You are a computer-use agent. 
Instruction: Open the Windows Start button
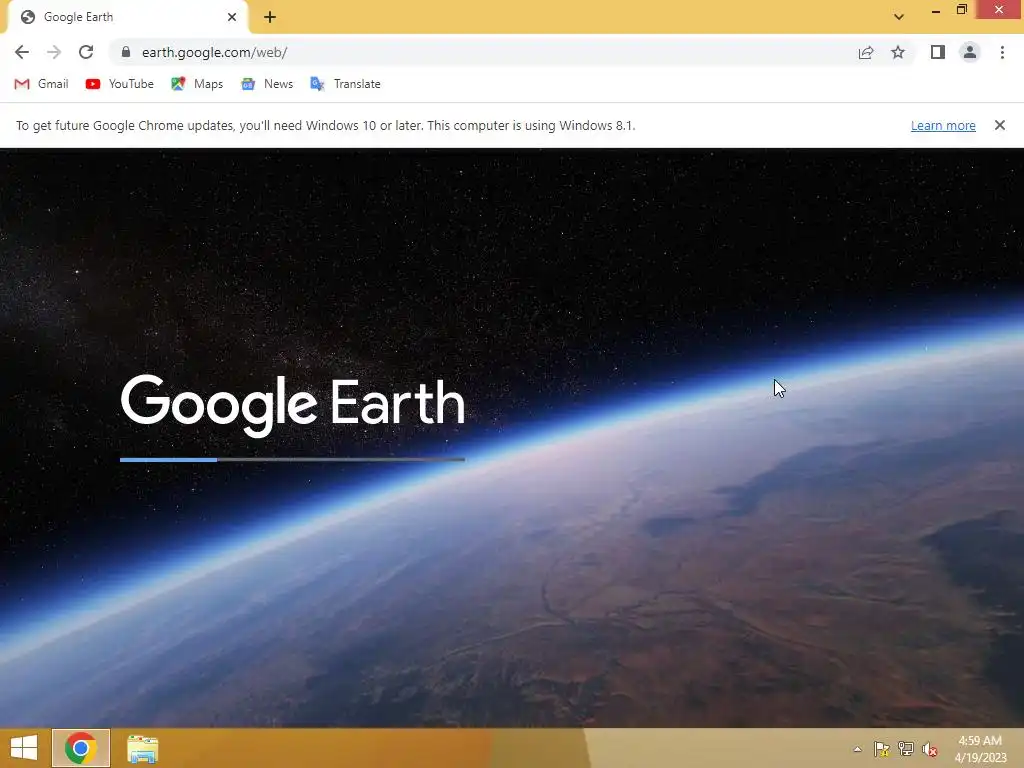(24, 748)
